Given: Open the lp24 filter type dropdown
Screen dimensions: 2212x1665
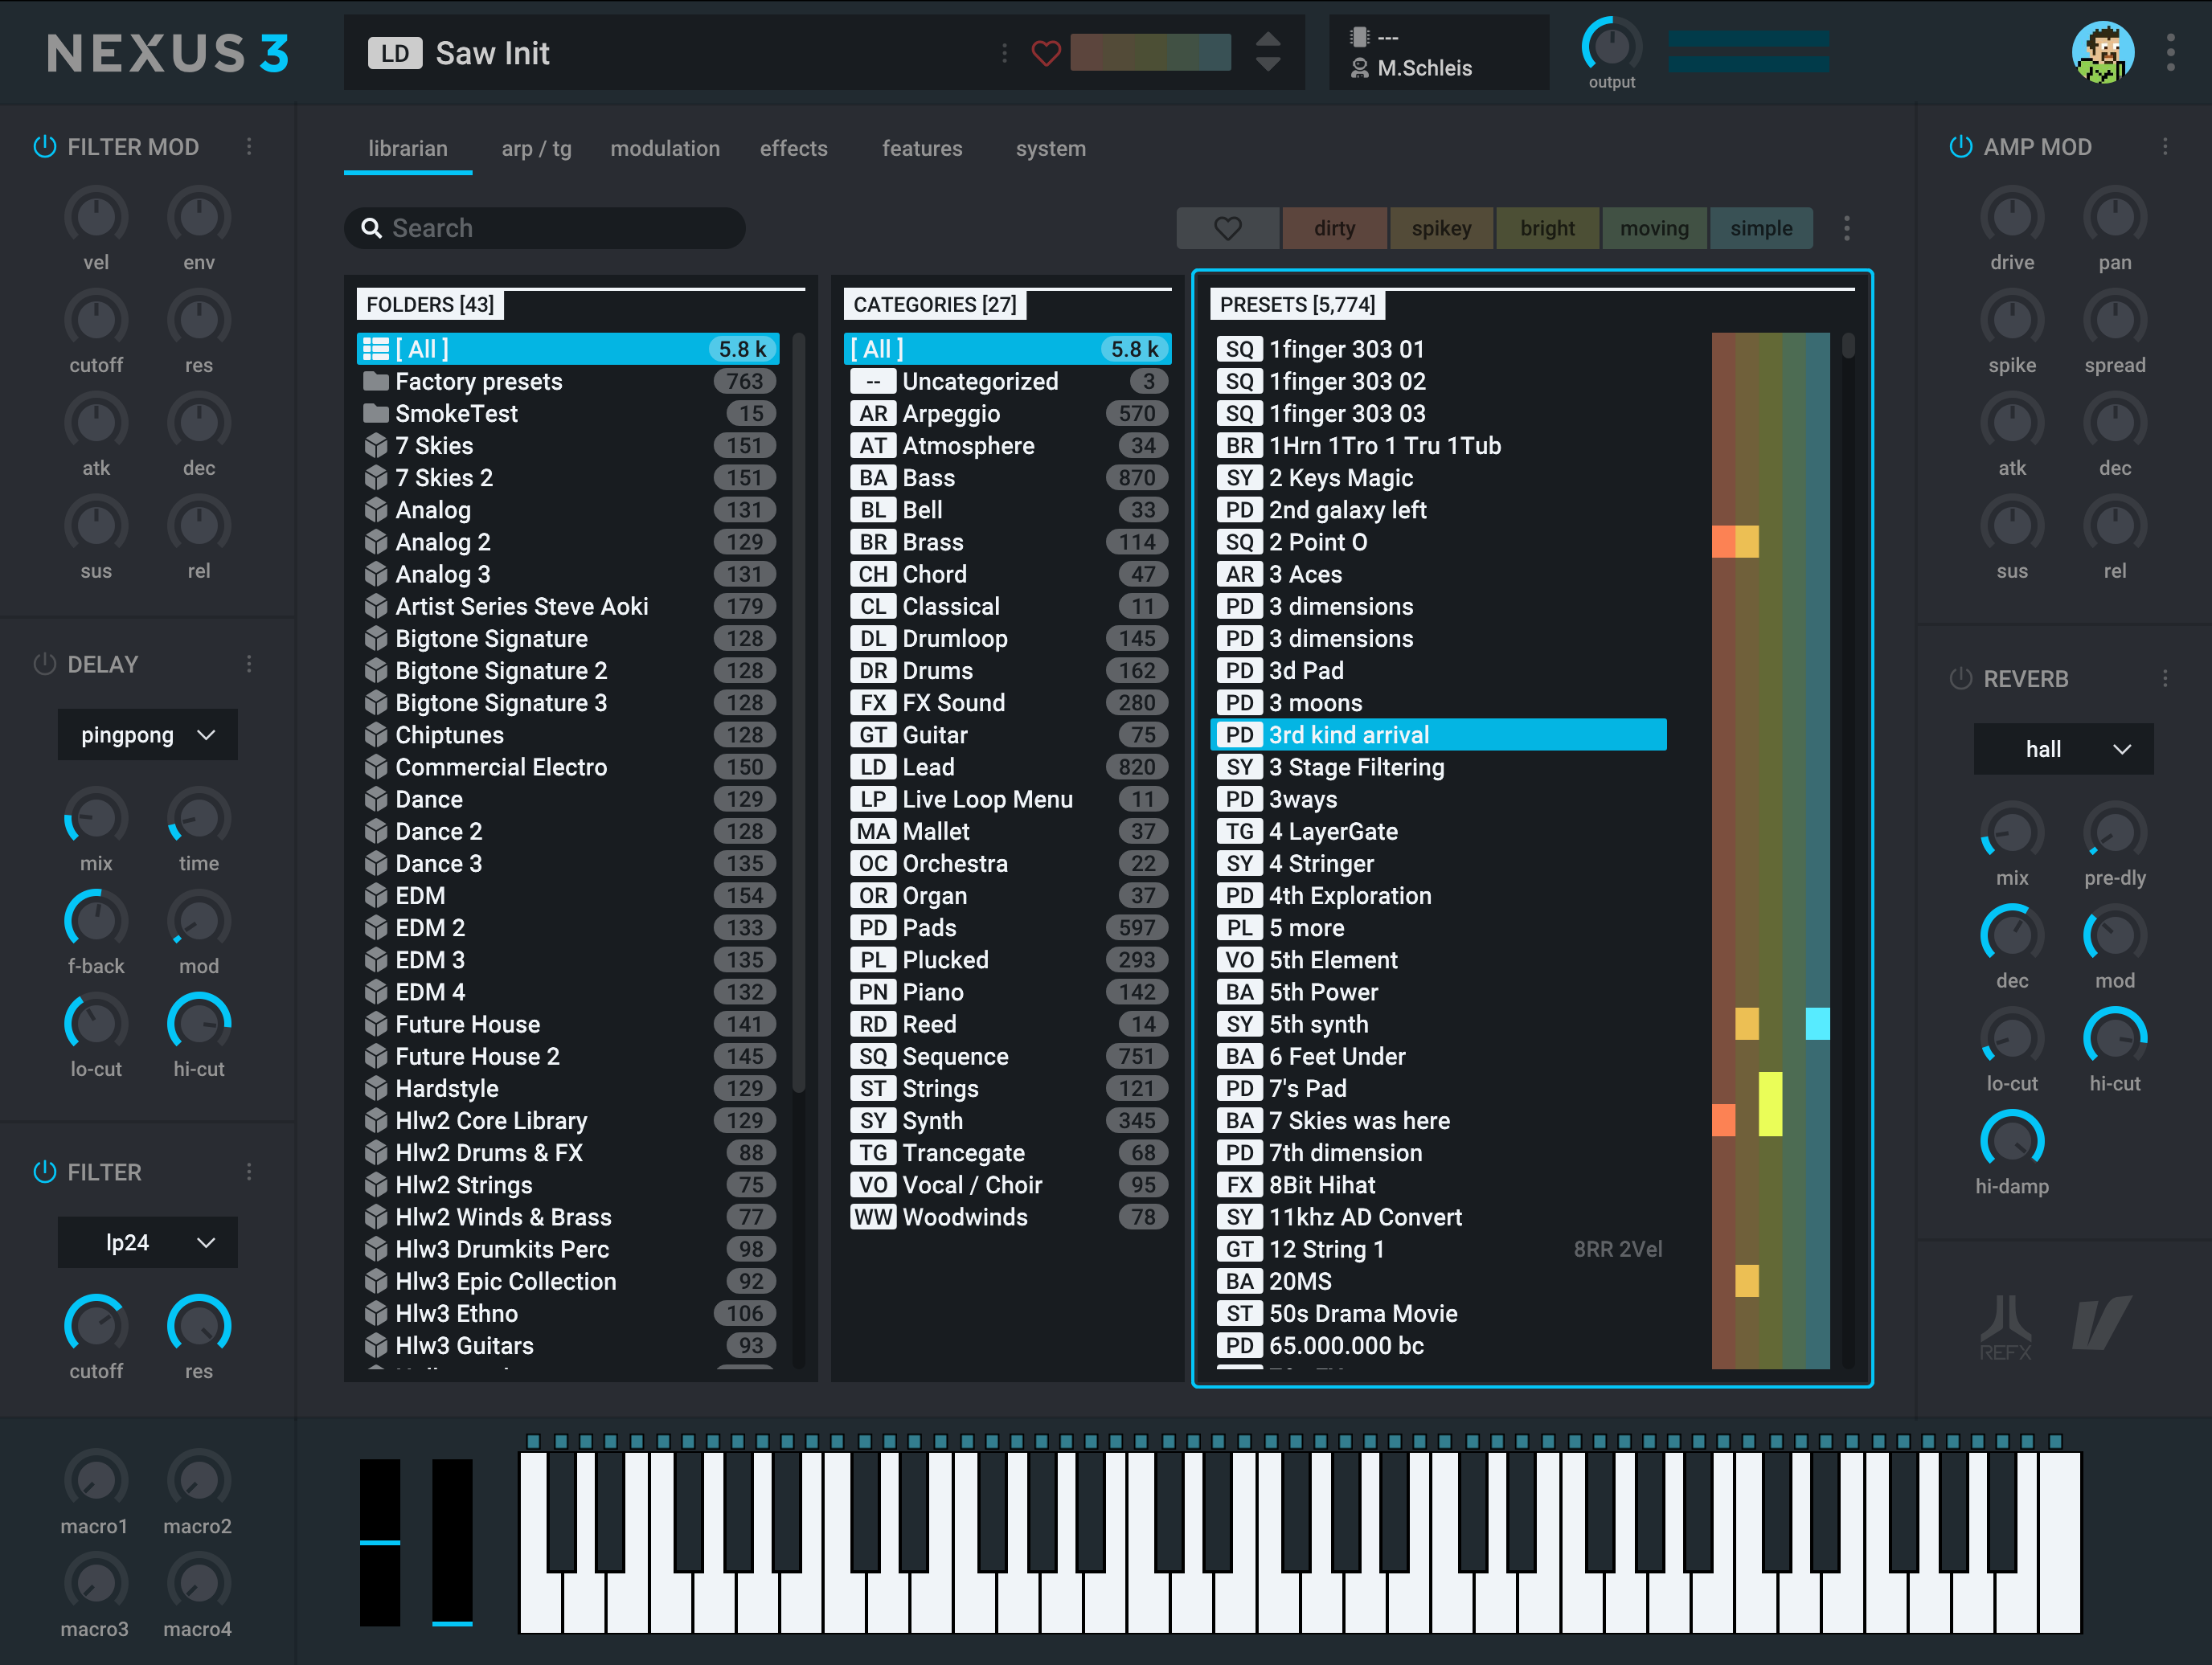Looking at the screenshot, I should click(x=148, y=1242).
